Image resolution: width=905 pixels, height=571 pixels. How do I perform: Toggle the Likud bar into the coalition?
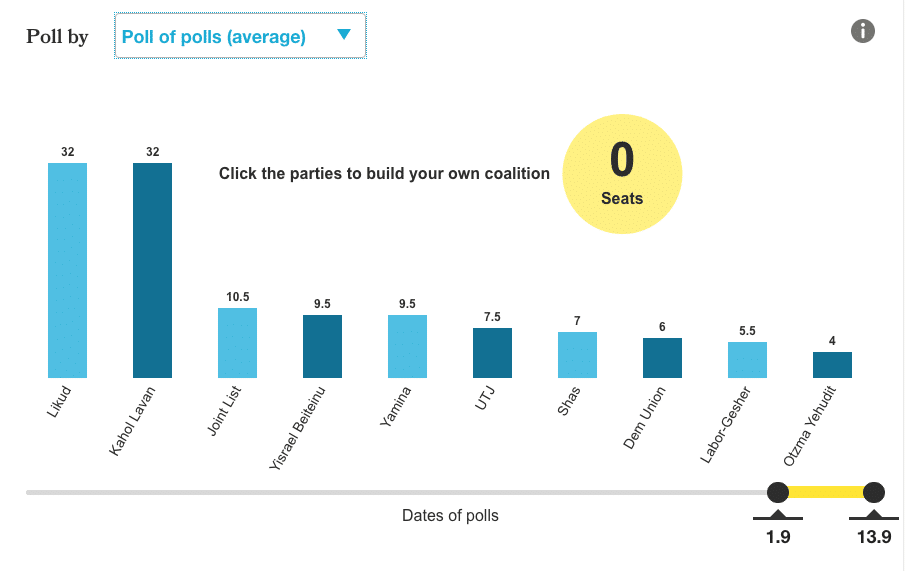pos(68,270)
